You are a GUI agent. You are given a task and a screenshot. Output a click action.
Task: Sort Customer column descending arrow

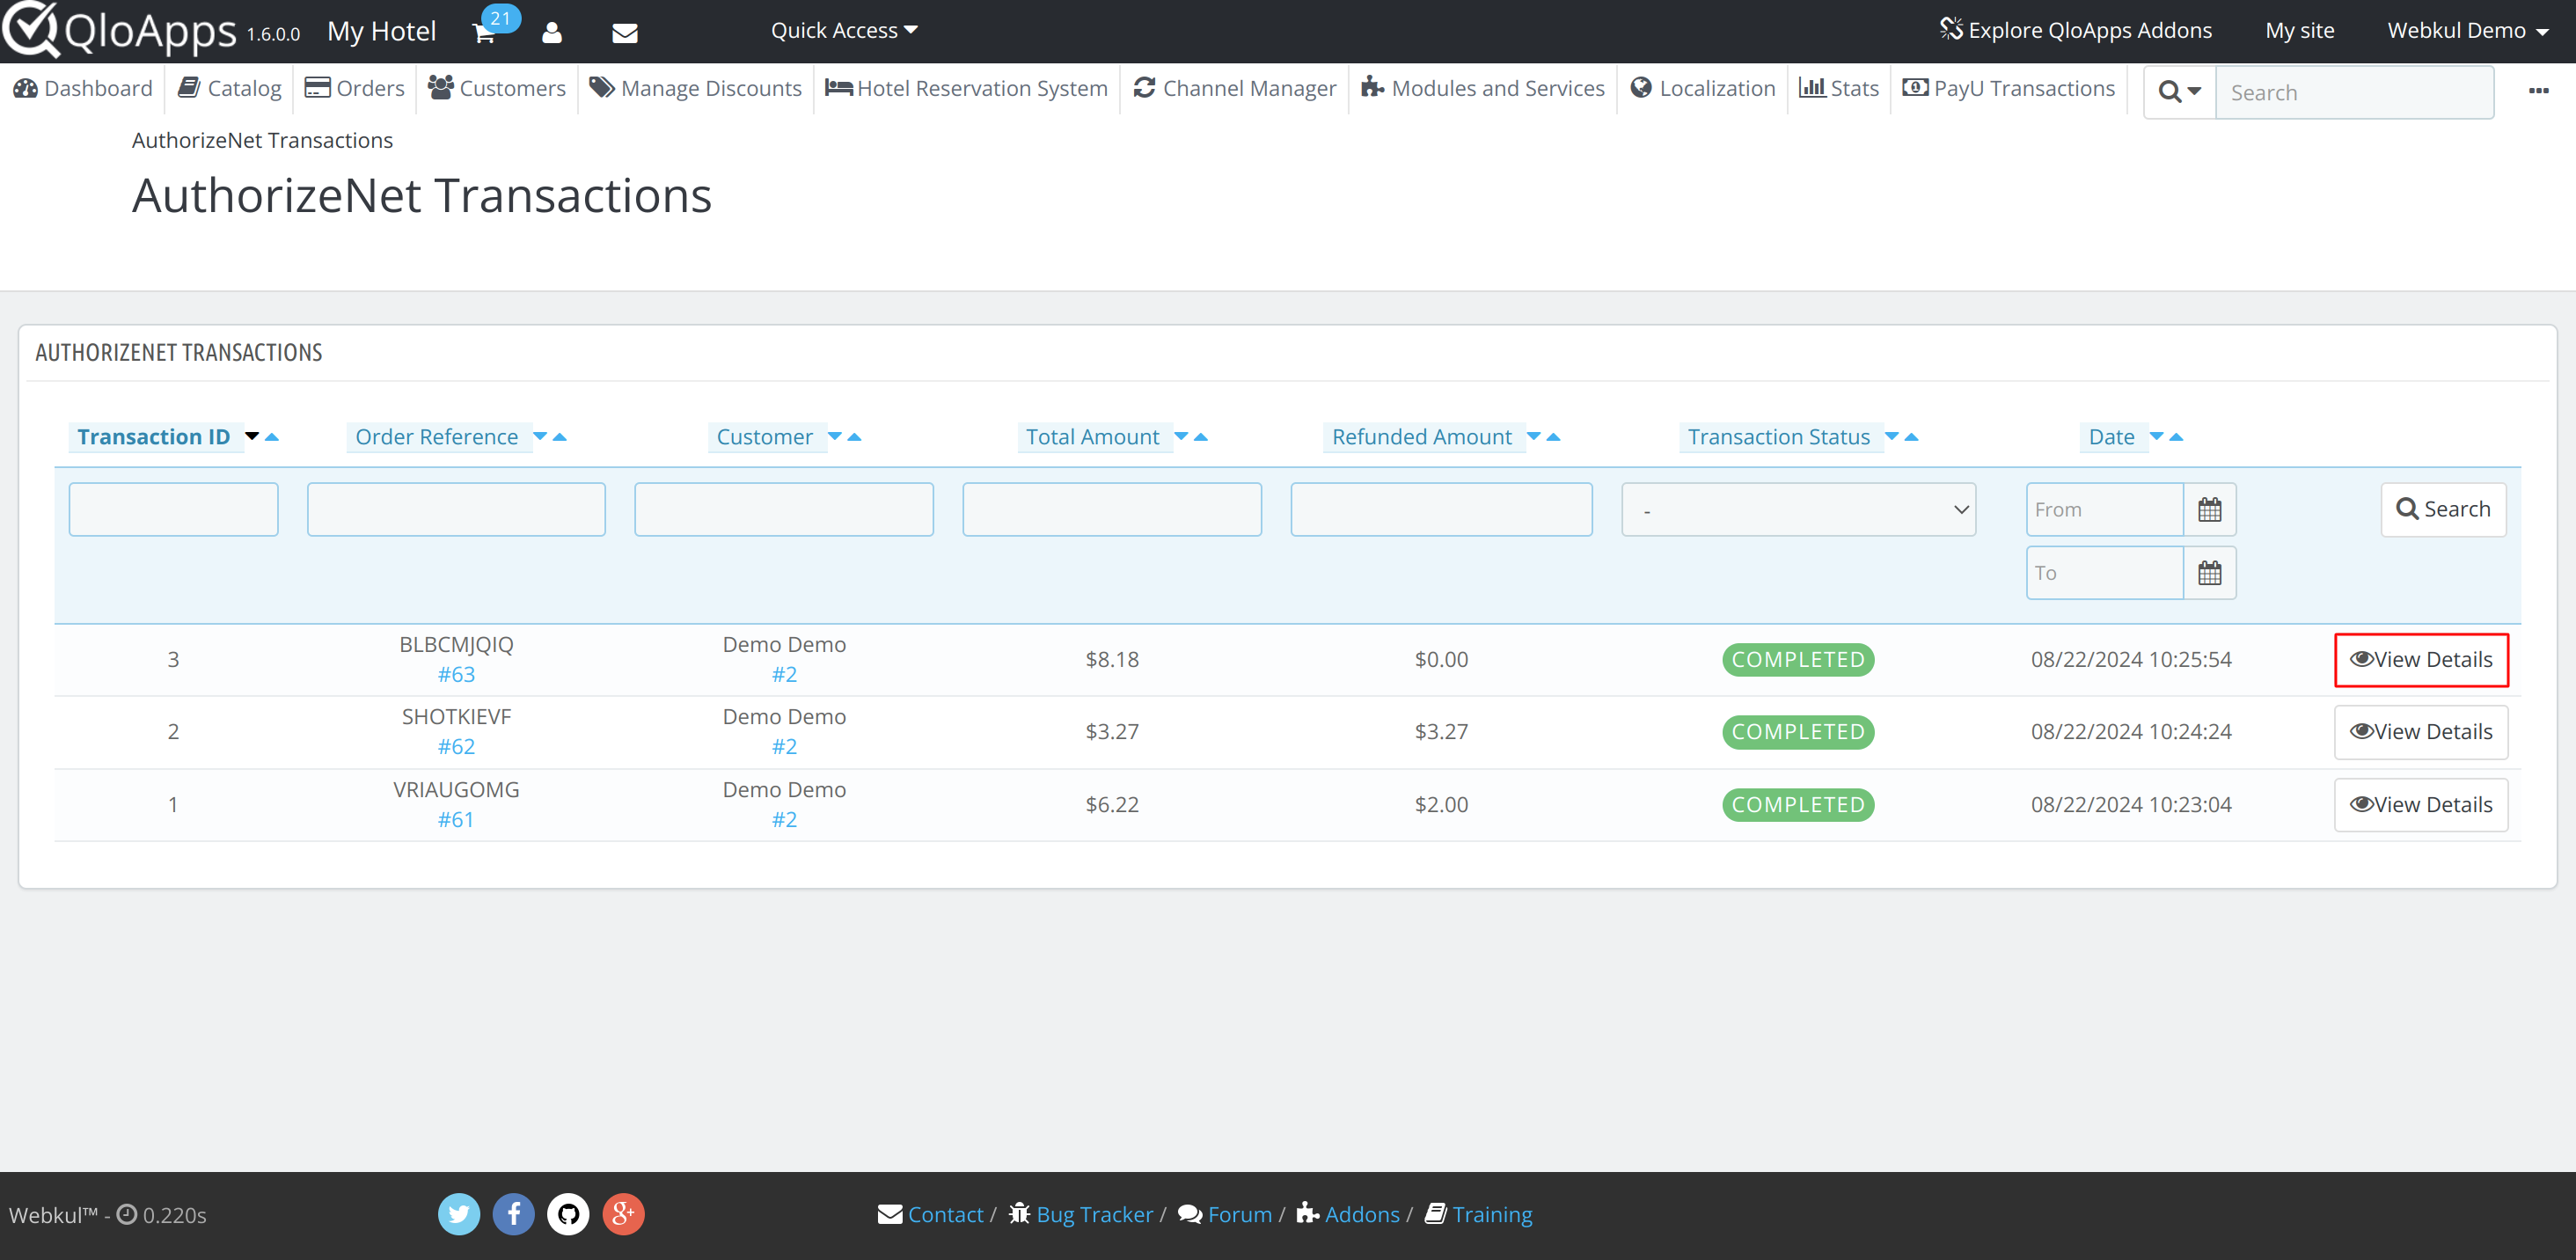tap(835, 436)
